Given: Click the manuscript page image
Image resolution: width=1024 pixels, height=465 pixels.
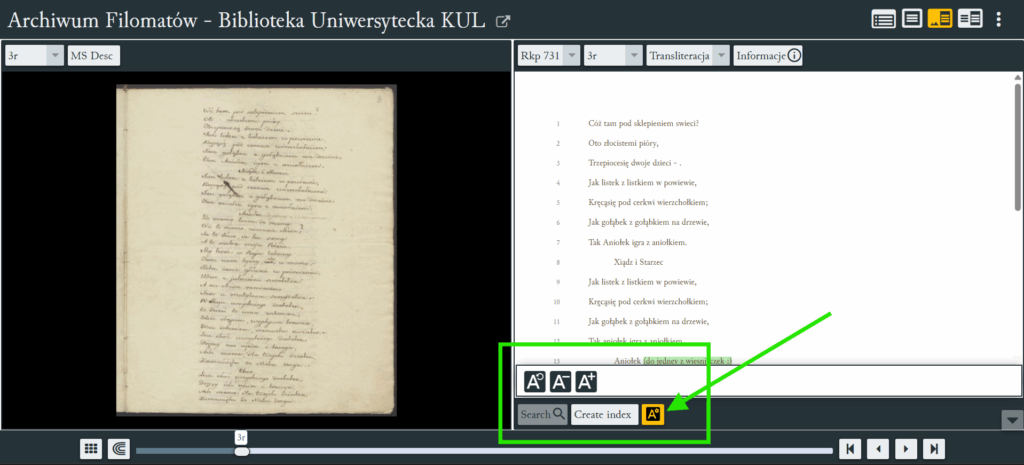Looking at the screenshot, I should (256, 250).
